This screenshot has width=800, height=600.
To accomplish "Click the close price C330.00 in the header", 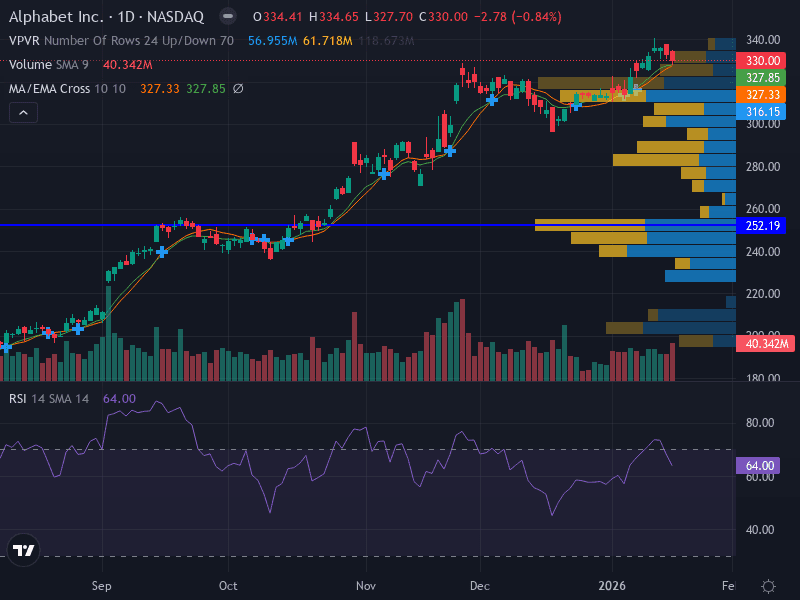I will pyautogui.click(x=443, y=17).
